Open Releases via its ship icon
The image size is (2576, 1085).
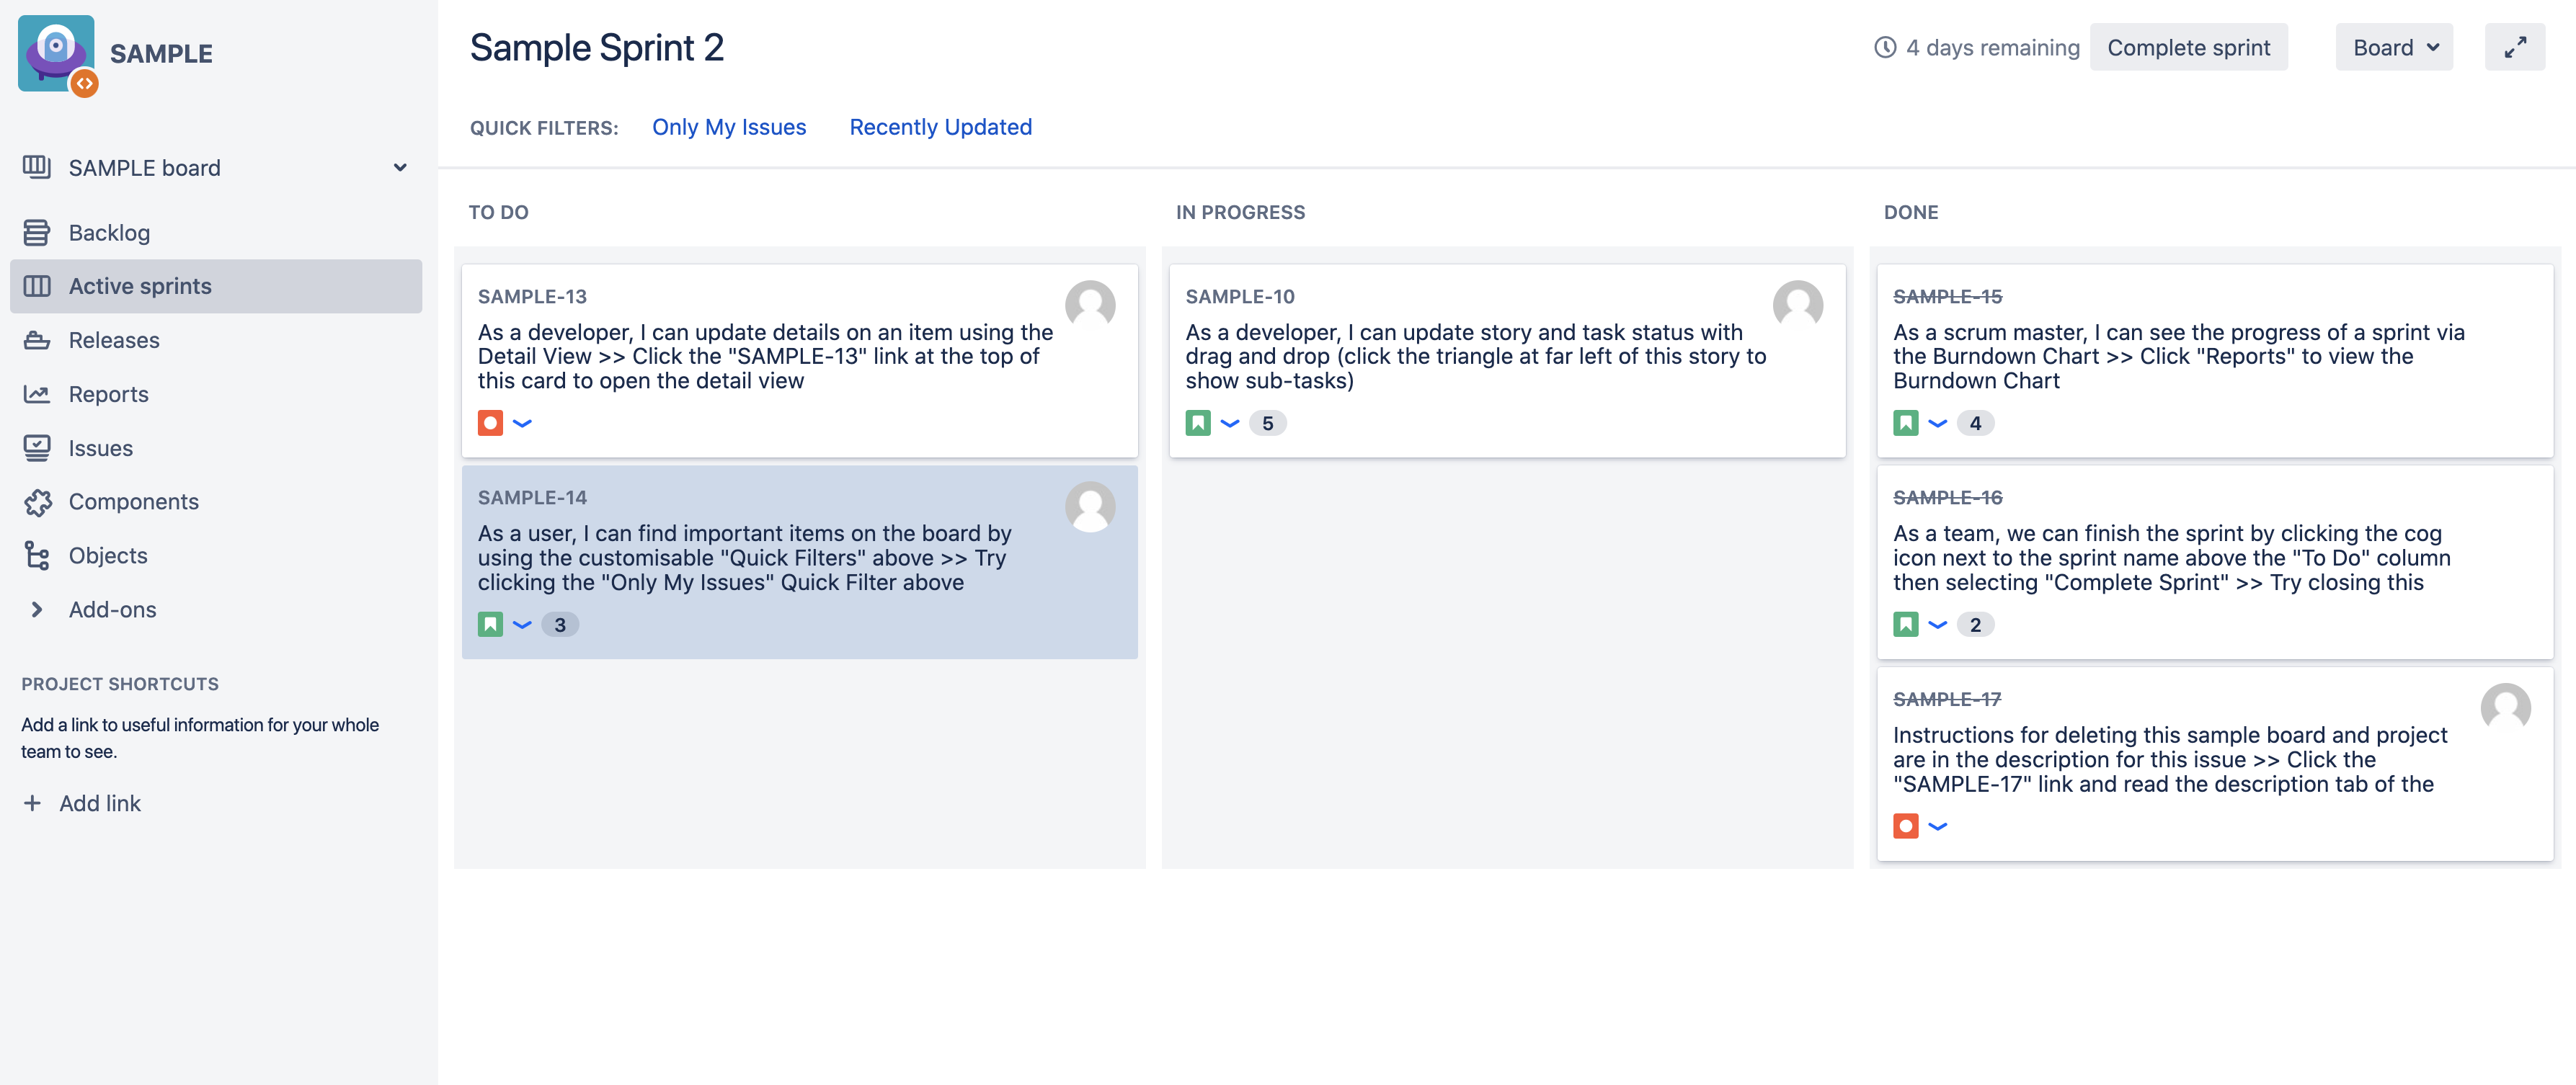coord(37,341)
